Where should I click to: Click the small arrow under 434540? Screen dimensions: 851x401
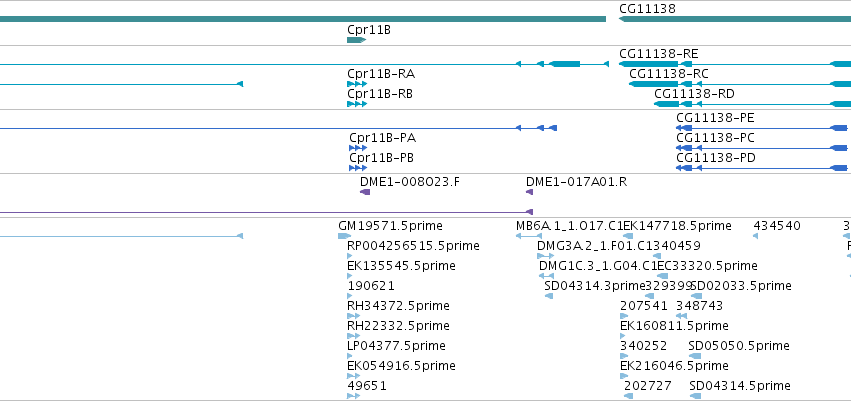(755, 236)
